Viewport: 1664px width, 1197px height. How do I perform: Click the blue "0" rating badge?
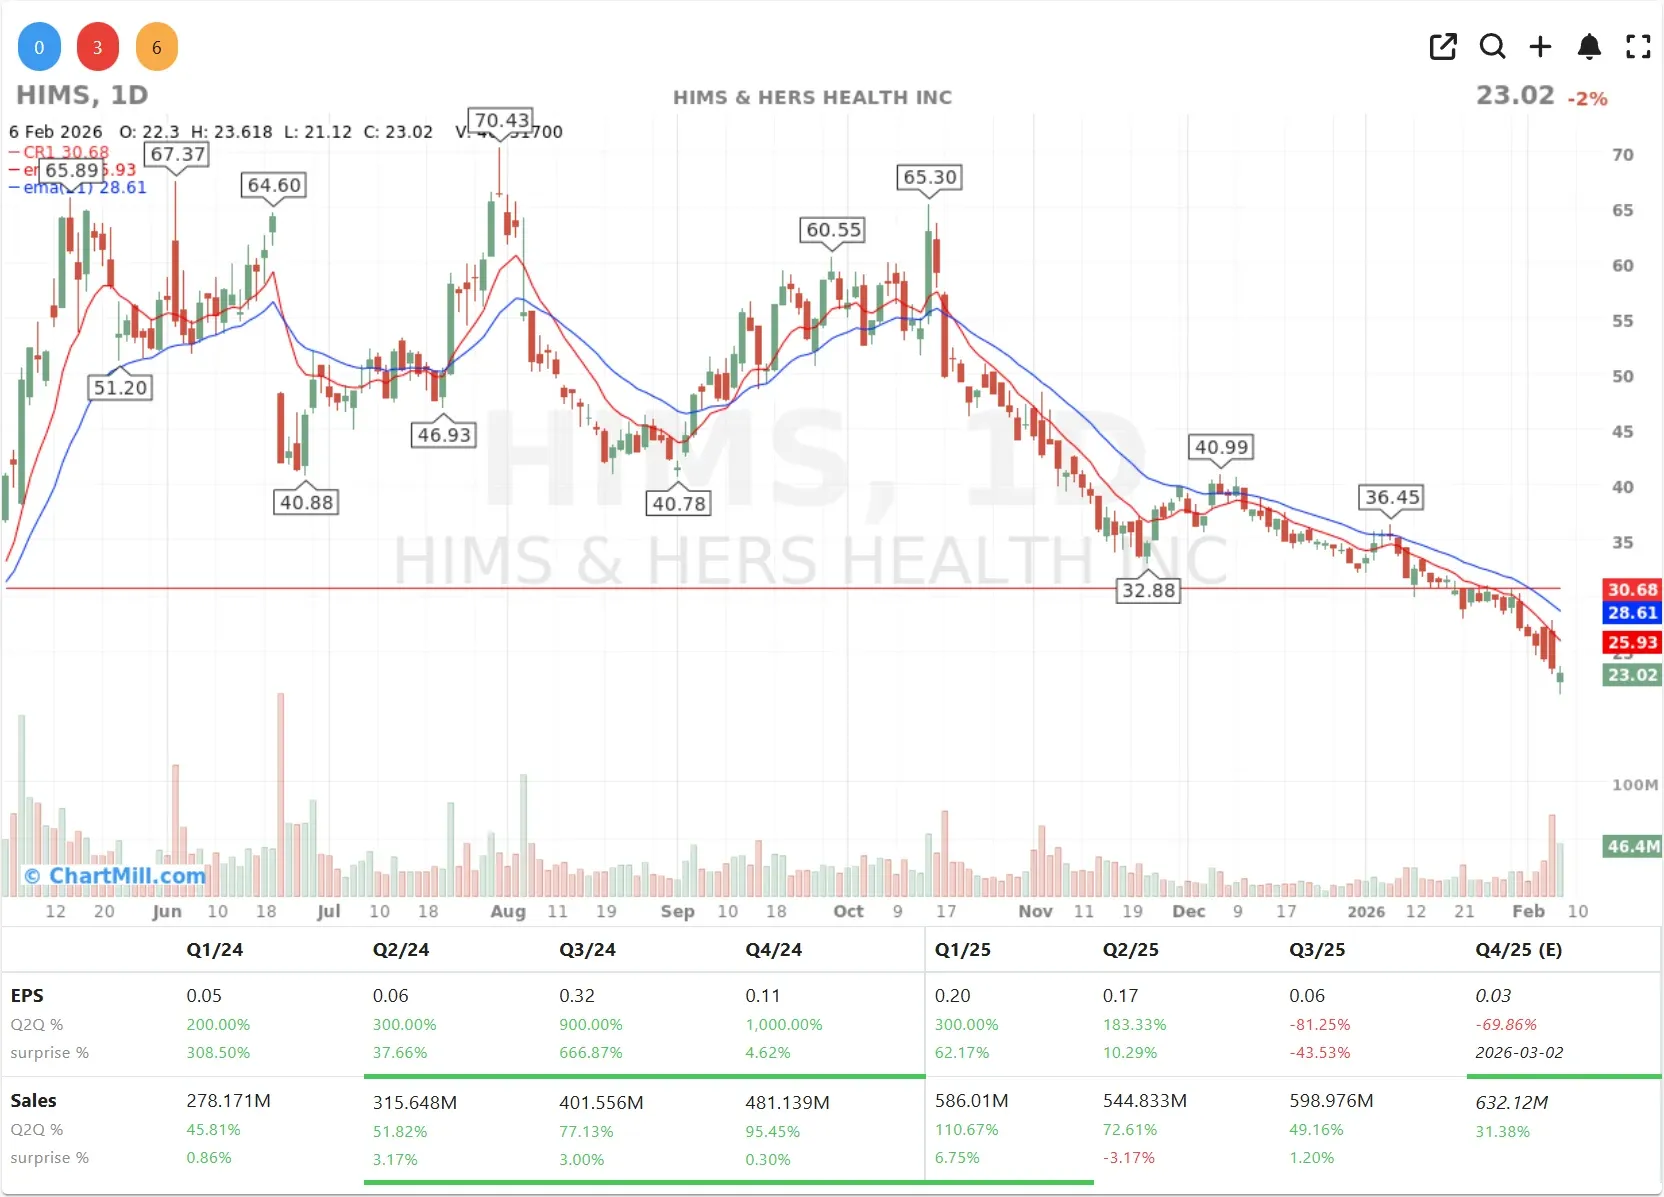tap(38, 46)
